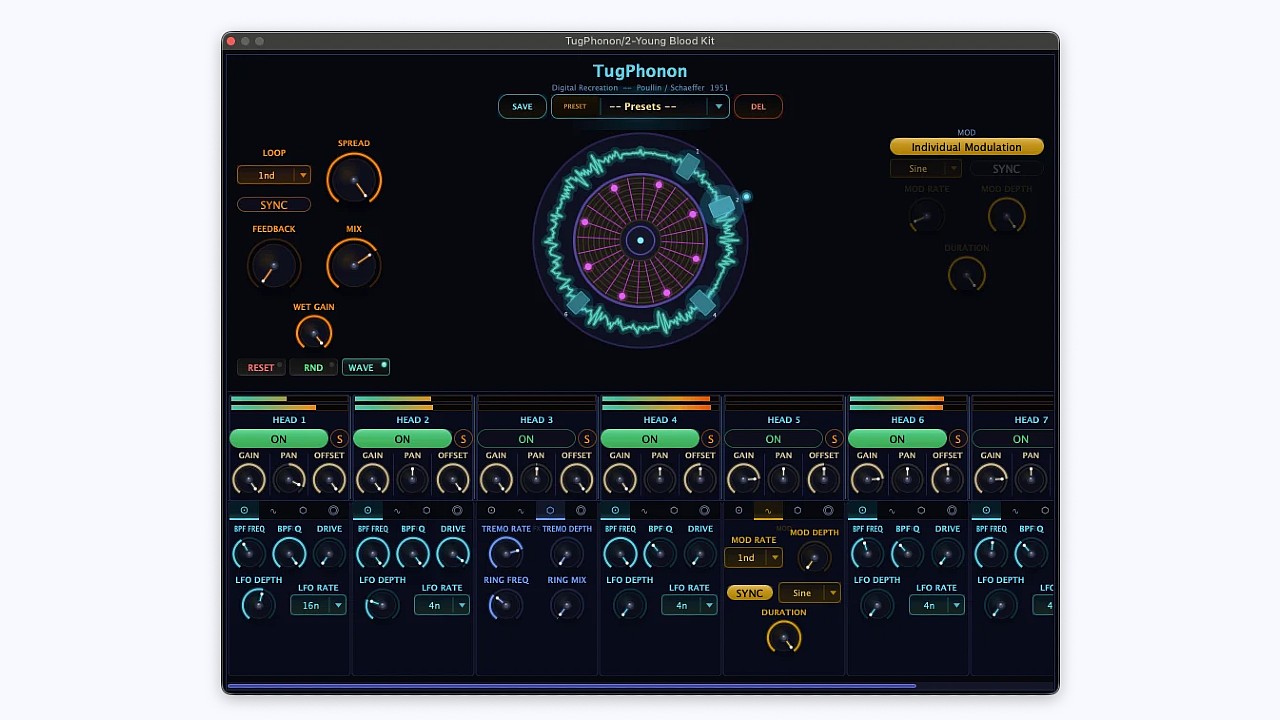Toggle the WAVE display button
Screen dimensions: 1280x720
point(365,367)
